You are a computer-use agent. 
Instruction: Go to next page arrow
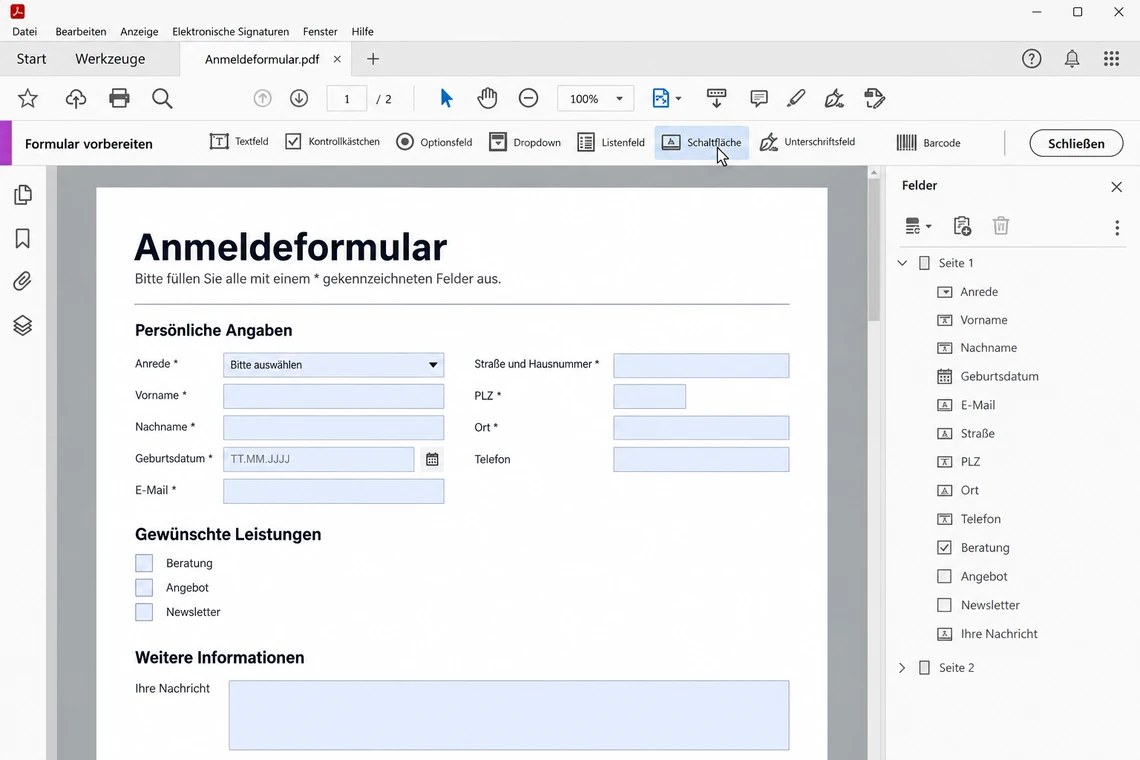(x=299, y=98)
